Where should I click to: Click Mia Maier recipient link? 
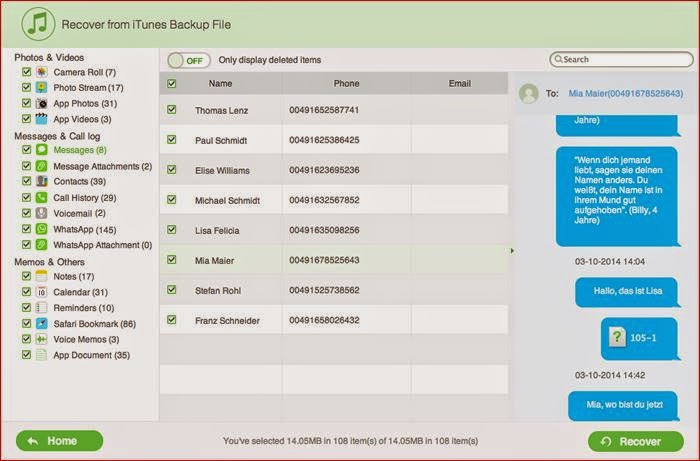pos(625,94)
